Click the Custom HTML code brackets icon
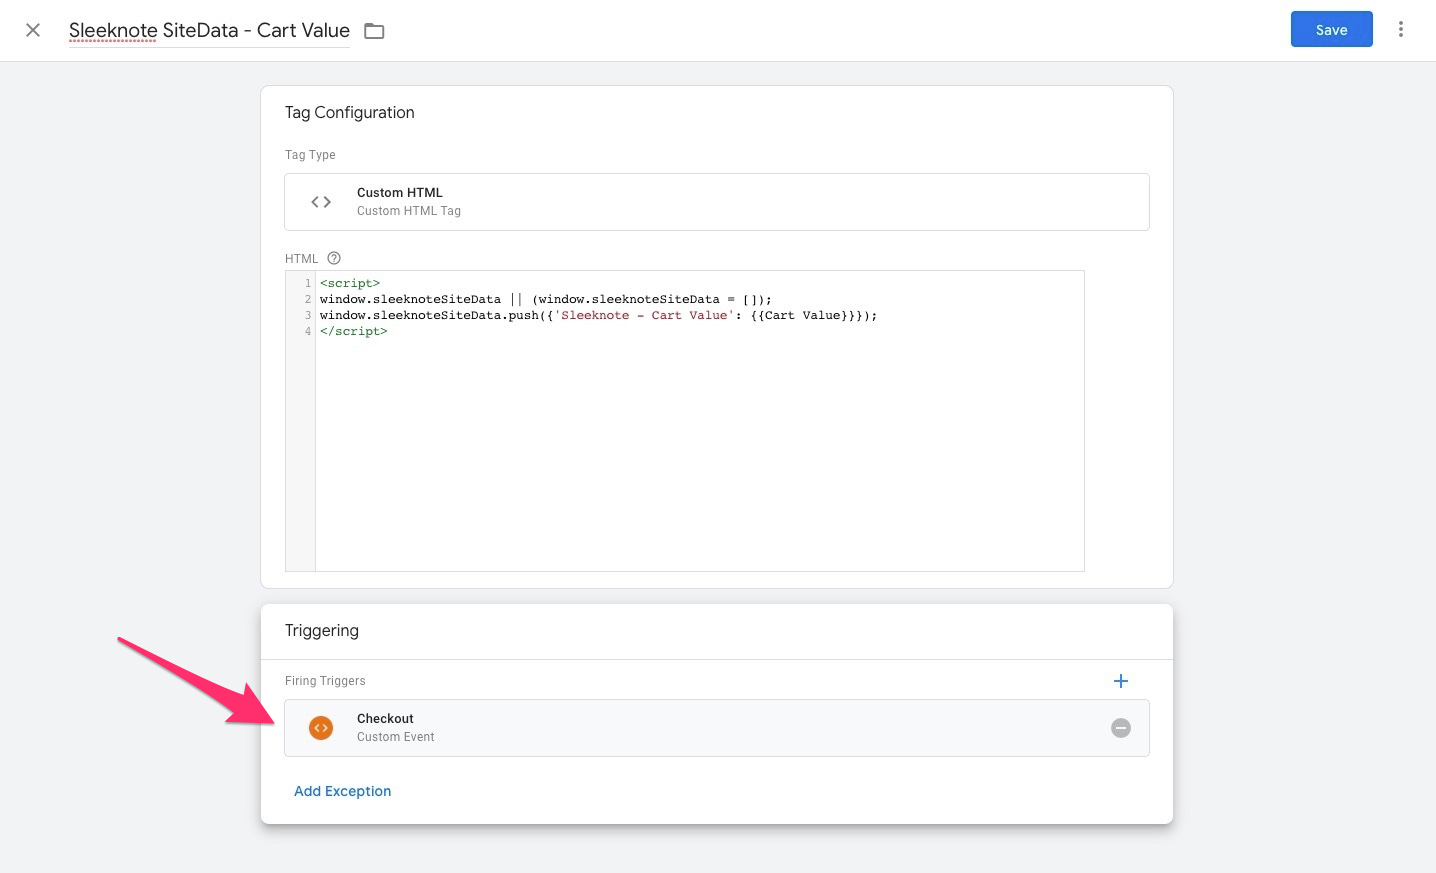The image size is (1436, 873). [x=321, y=202]
